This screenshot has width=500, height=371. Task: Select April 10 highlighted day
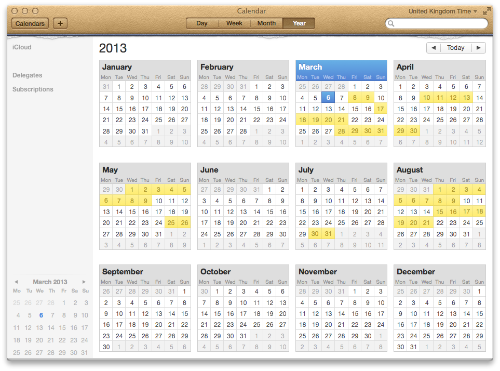(426, 98)
